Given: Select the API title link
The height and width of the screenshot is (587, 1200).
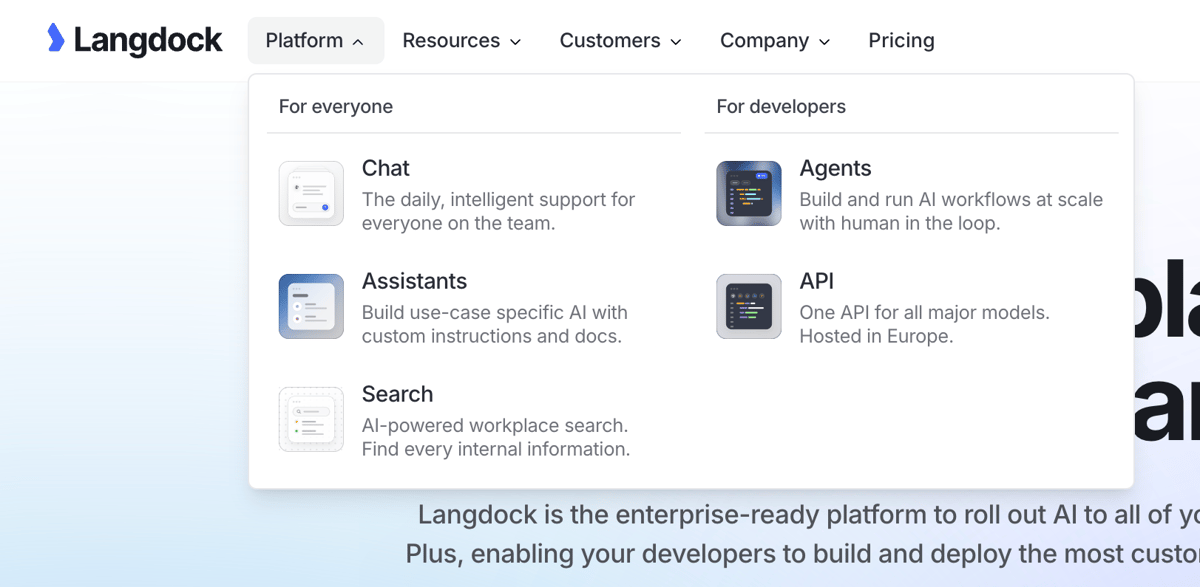Looking at the screenshot, I should coord(816,281).
